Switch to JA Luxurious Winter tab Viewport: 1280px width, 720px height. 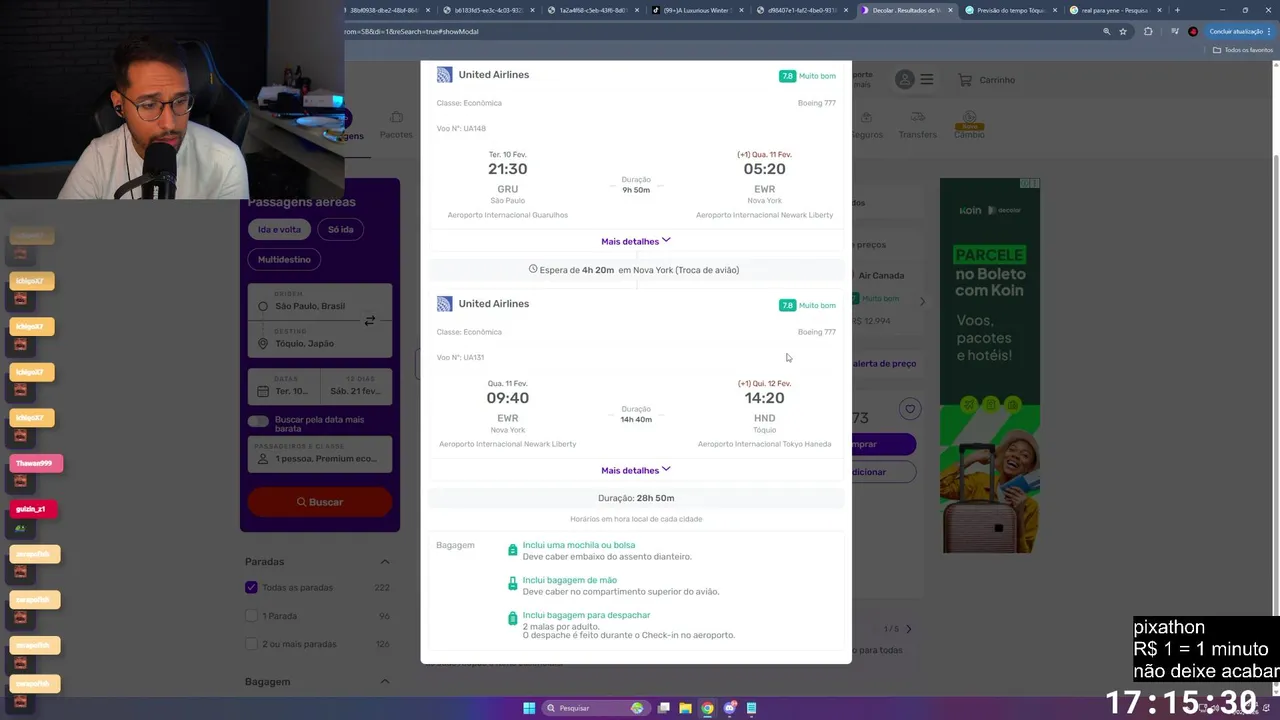[696, 10]
